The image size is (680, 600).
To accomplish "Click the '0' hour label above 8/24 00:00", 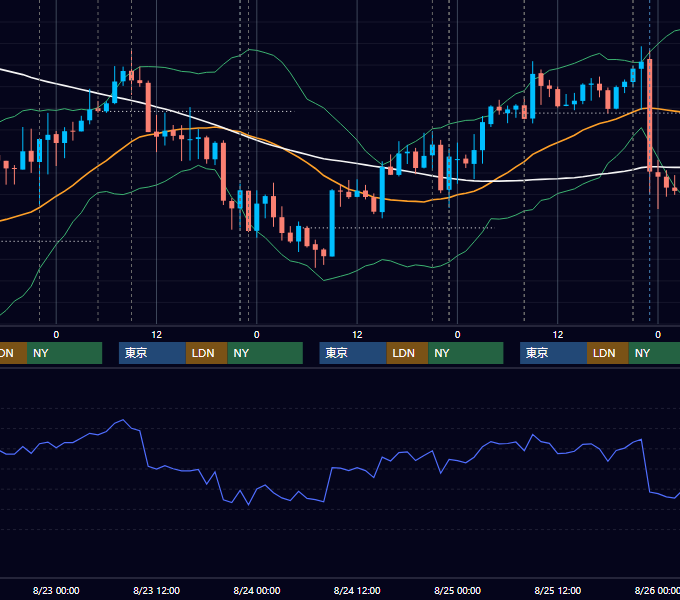I will pos(257,335).
